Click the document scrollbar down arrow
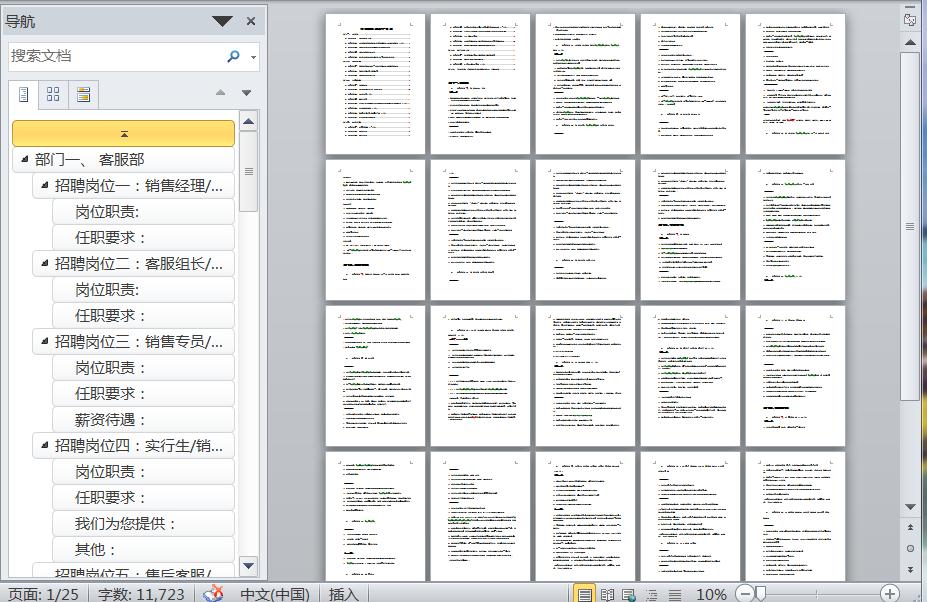Viewport: 927px width, 602px height. 910,506
